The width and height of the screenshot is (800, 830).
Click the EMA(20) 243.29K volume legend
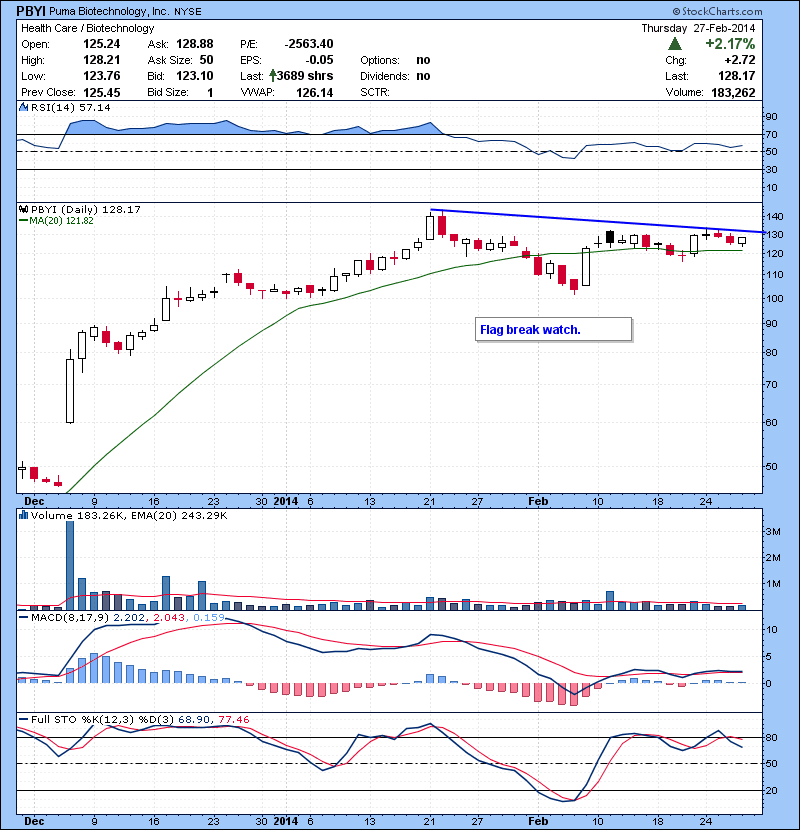(x=179, y=515)
